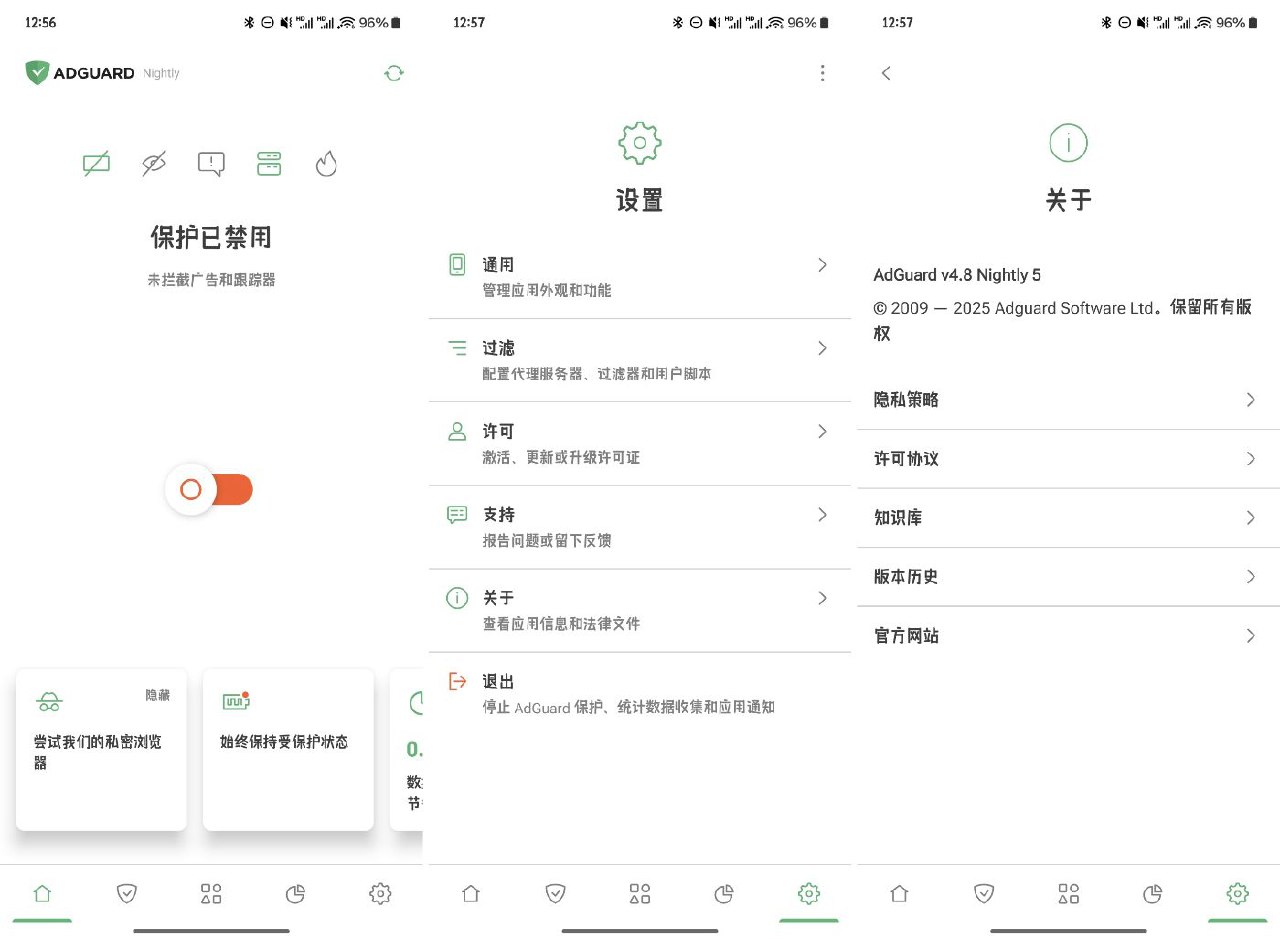Open 官方网站 official website
This screenshot has width=1280, height=939.
point(1068,636)
